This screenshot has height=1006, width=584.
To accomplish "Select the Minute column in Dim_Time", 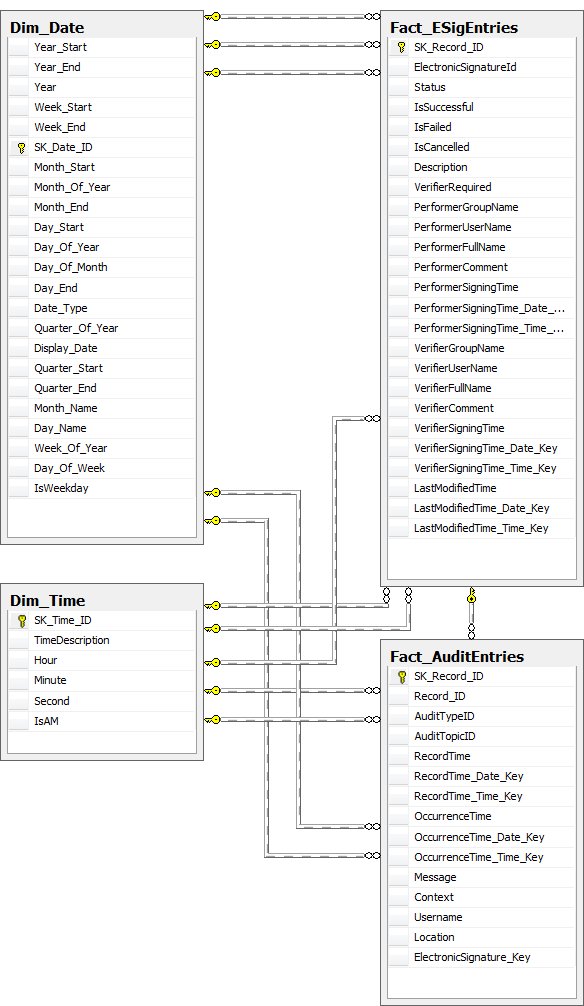I will click(x=101, y=680).
